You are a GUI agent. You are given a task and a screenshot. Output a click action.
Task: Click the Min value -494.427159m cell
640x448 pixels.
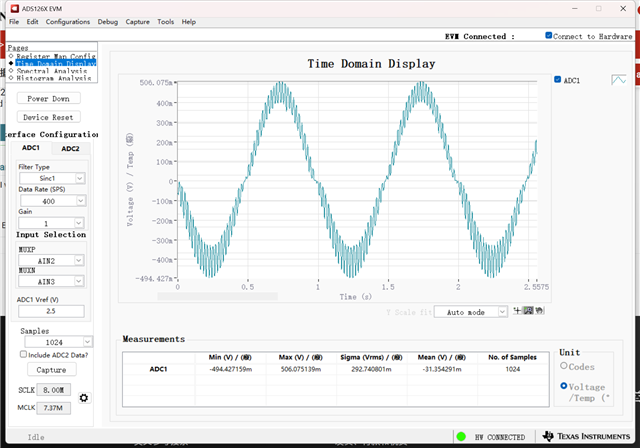tap(231, 369)
